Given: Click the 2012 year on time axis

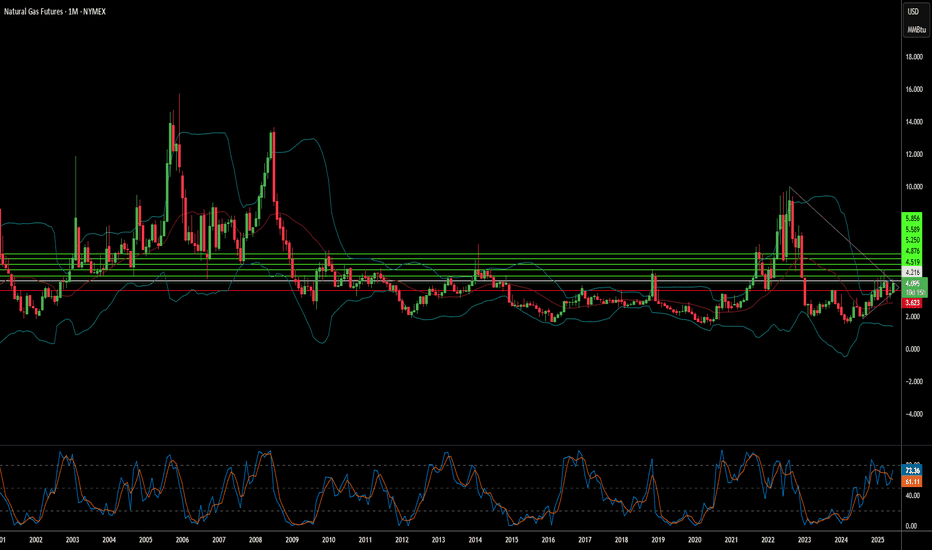Looking at the screenshot, I should 402,540.
